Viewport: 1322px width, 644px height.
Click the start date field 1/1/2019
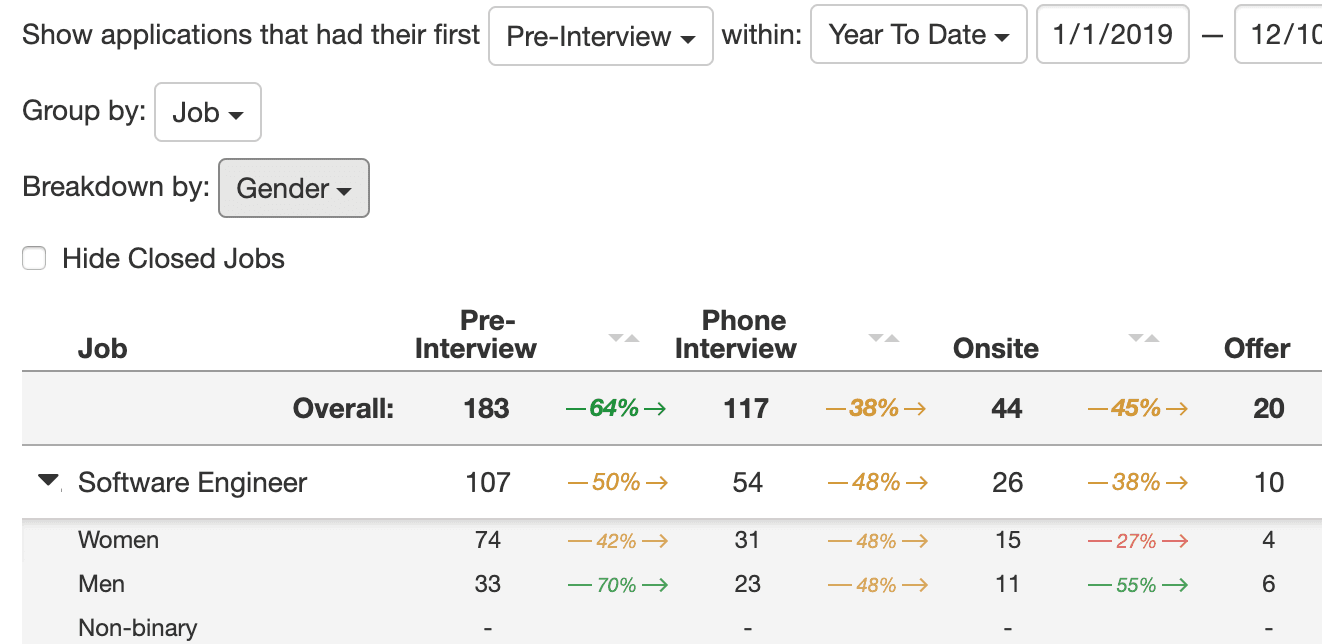tap(1112, 36)
